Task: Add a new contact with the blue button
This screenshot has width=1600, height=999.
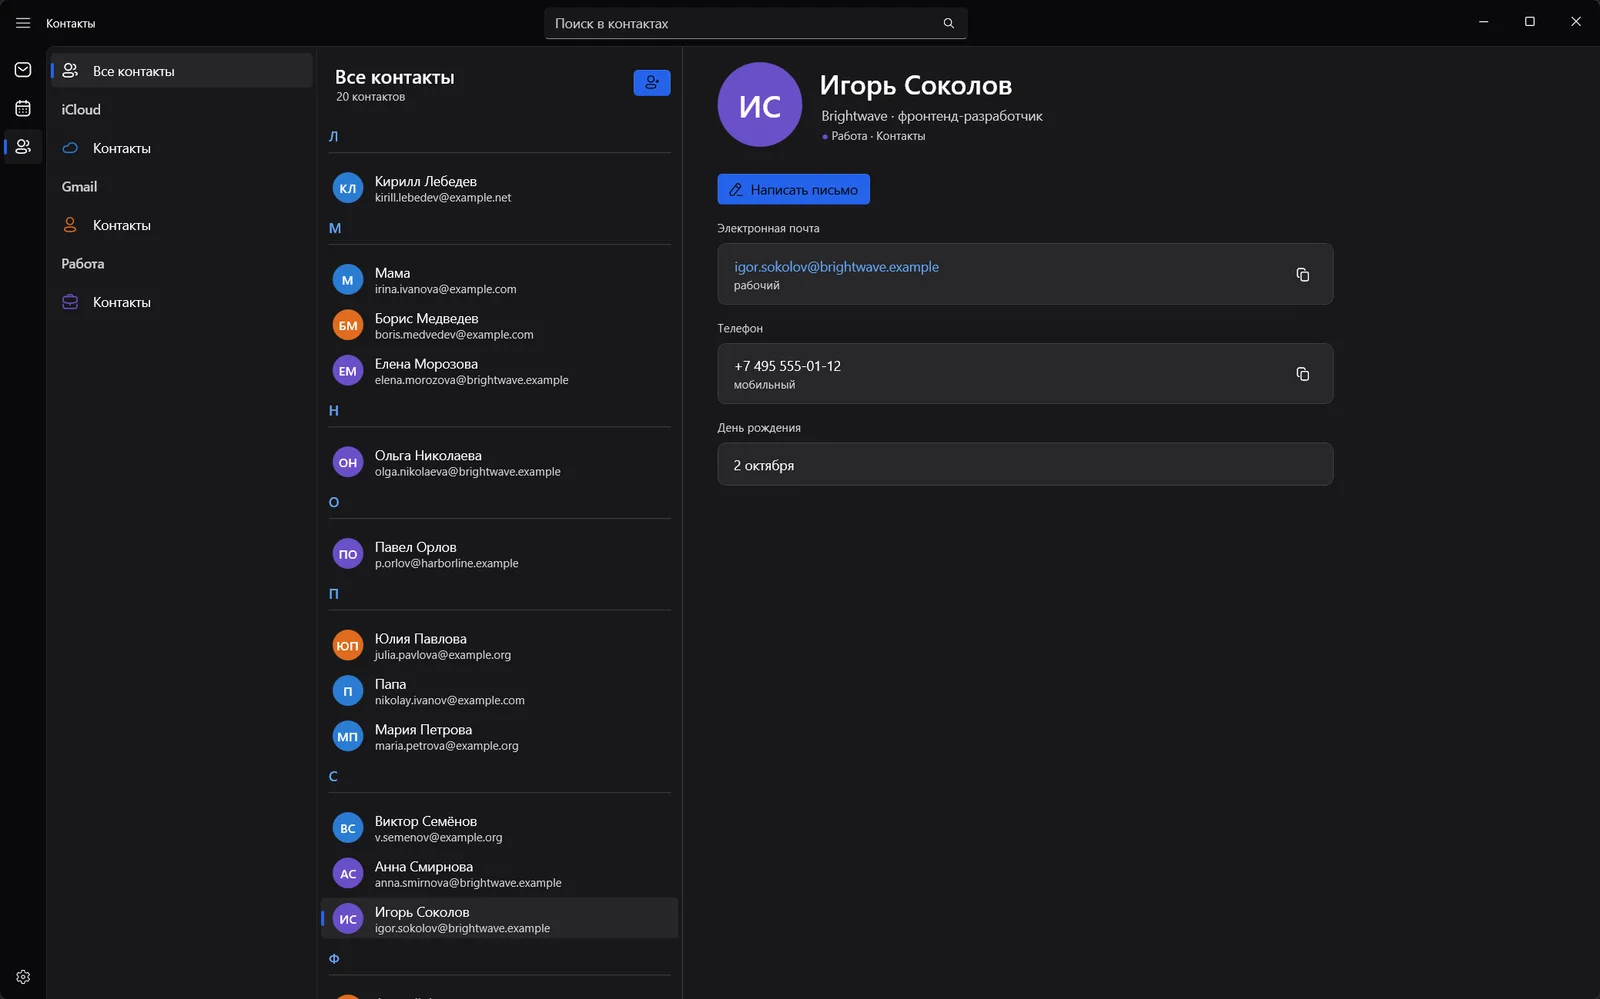Action: coord(652,83)
